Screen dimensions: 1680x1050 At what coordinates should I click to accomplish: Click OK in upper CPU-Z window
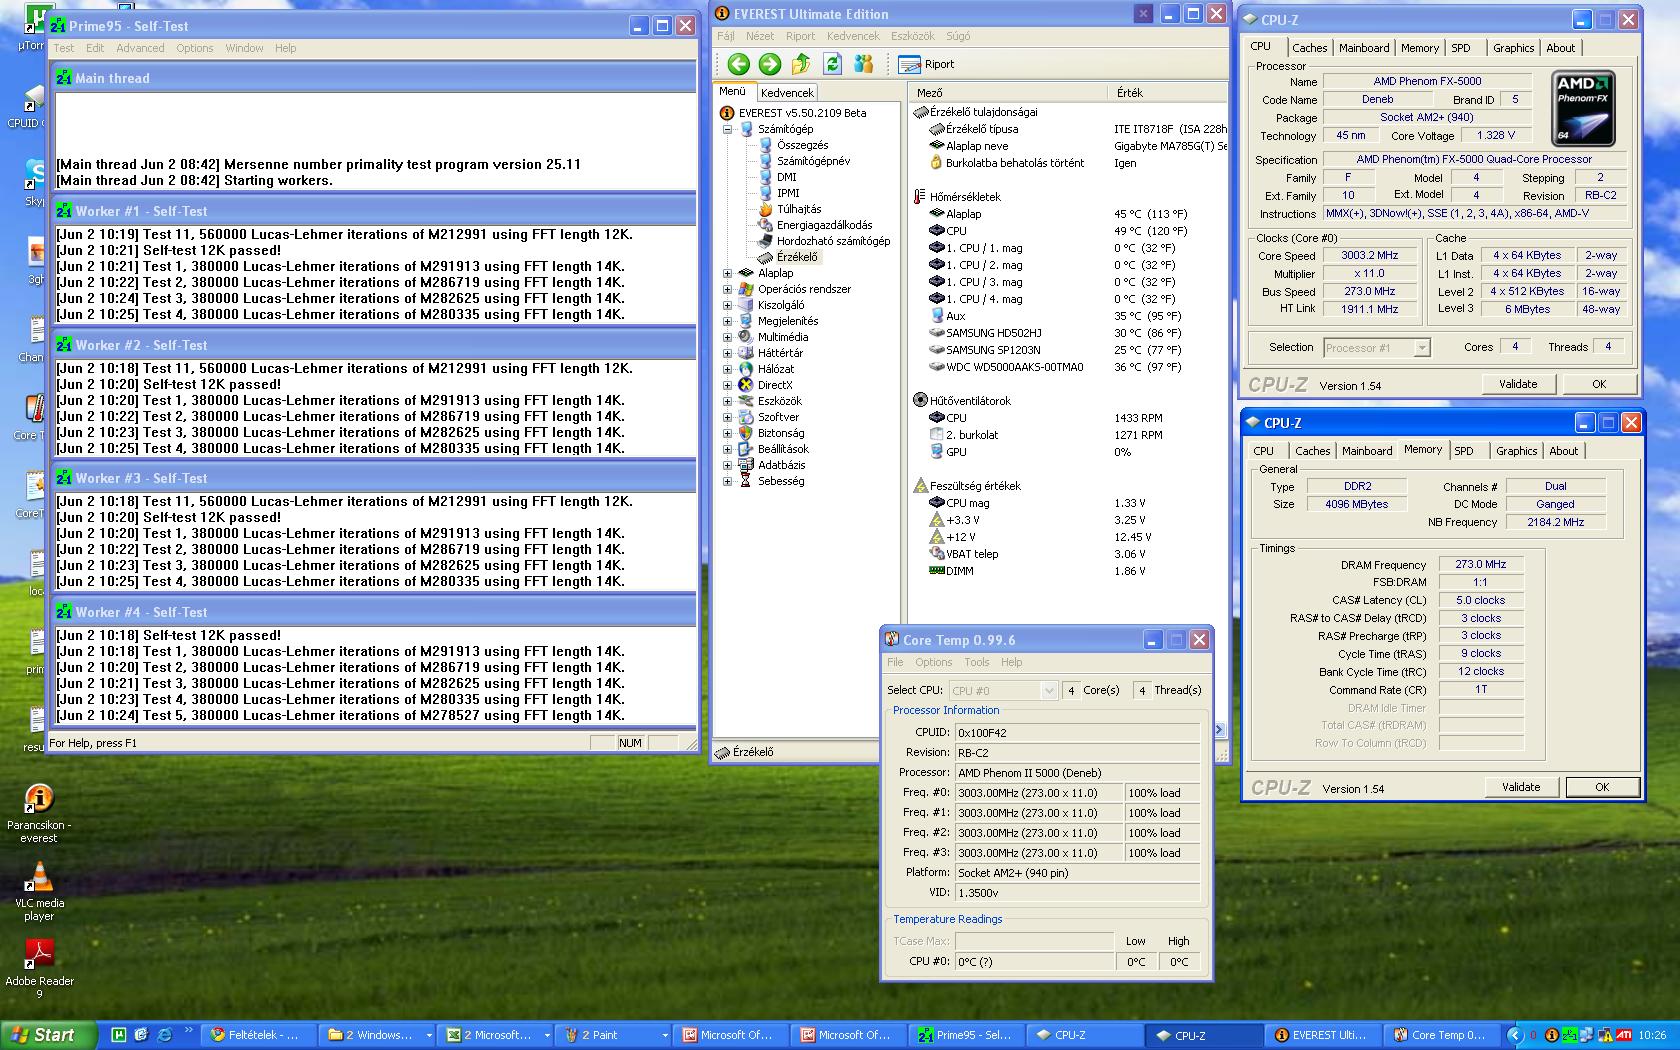pos(1599,384)
